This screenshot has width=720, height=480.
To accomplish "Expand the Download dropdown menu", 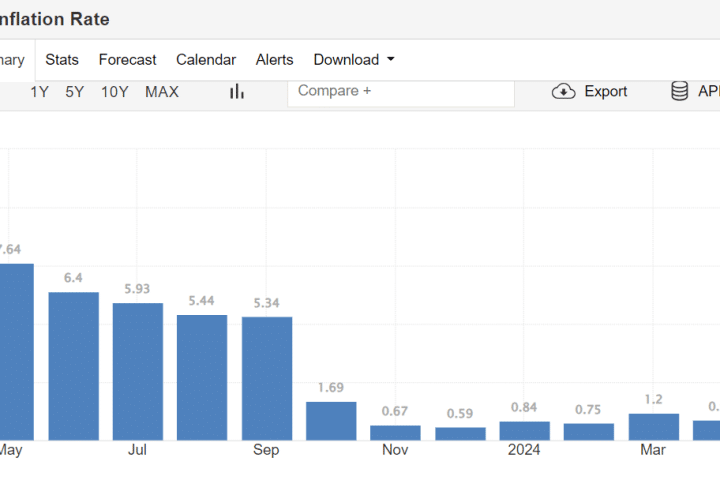I will 354,60.
